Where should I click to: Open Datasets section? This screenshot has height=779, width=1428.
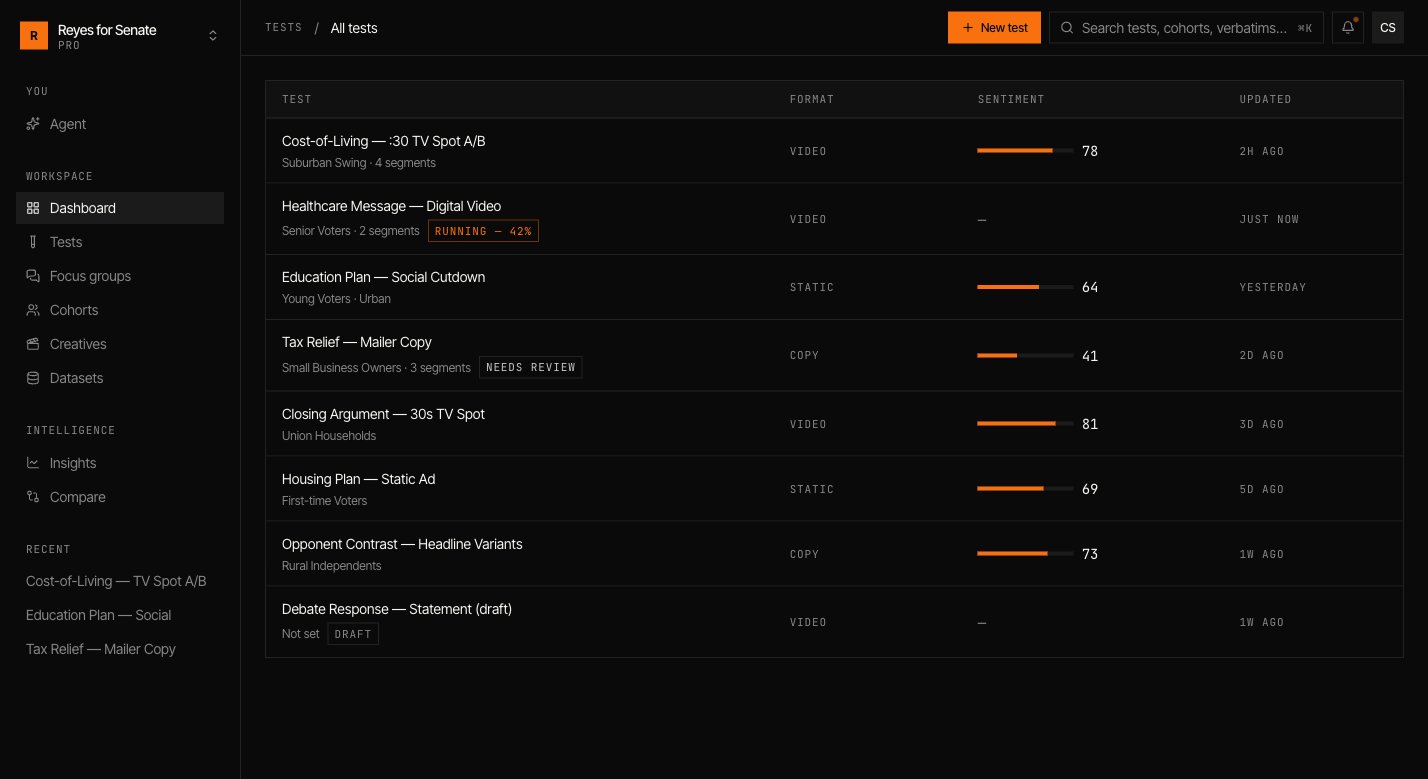(x=120, y=378)
